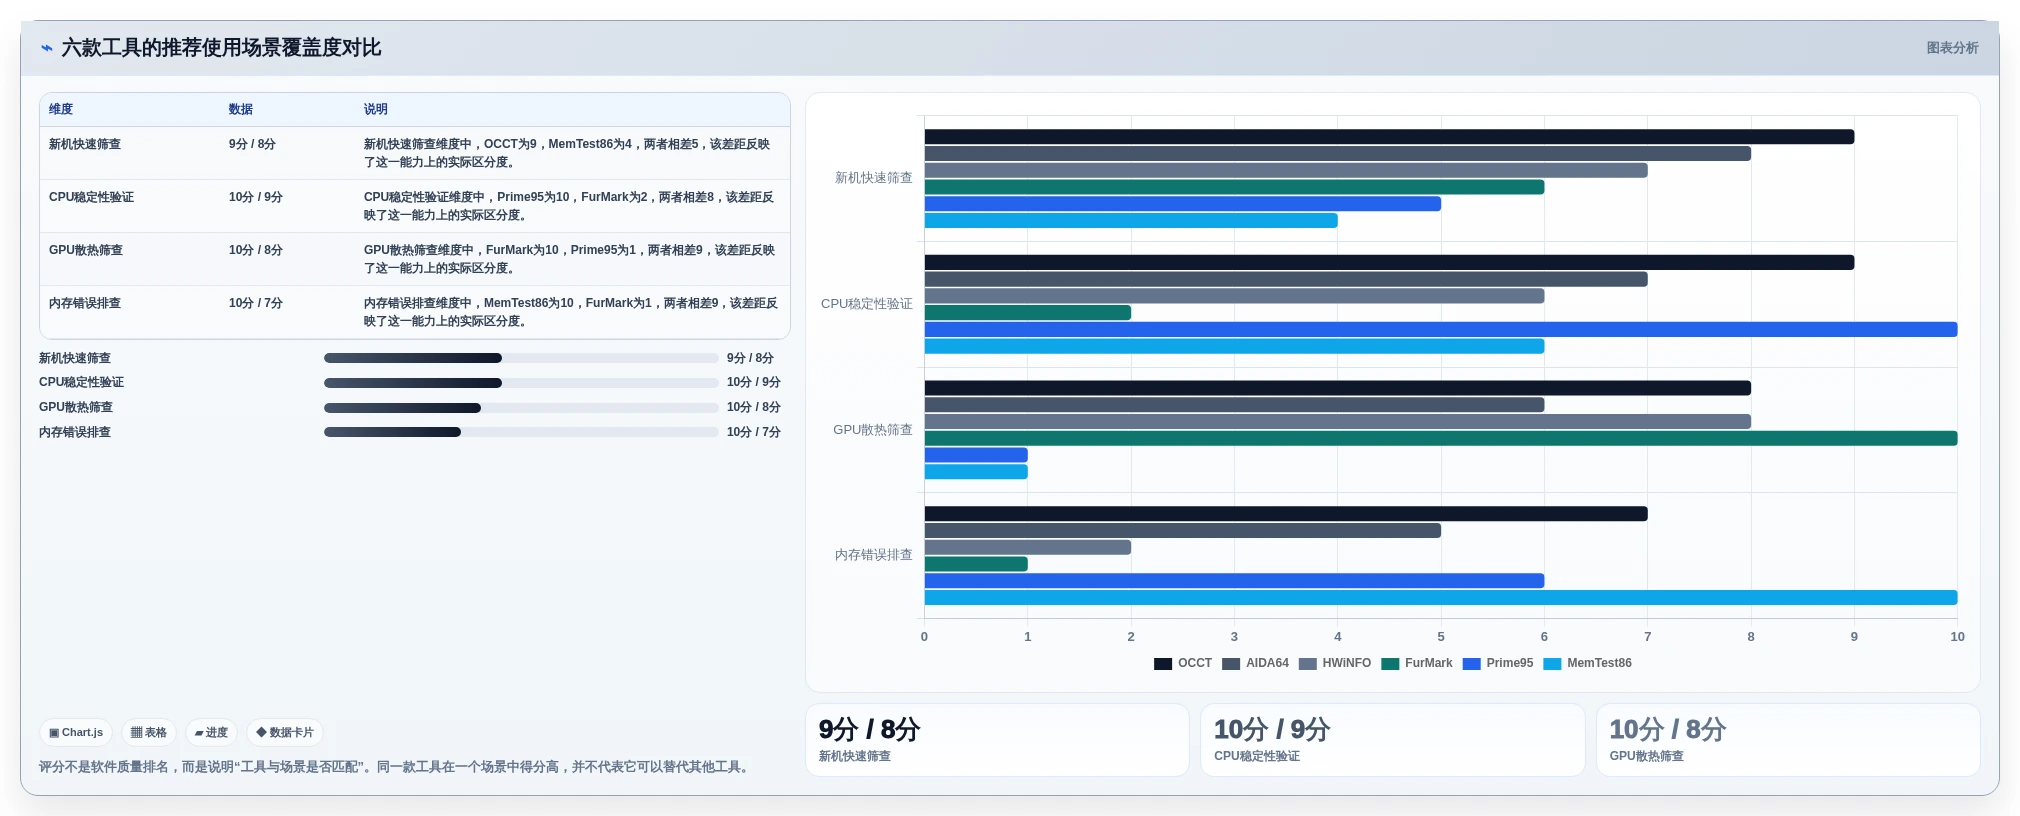The image size is (2020, 816).
Task: Click chart y-axis label GPU散热筛查
Action: pyautogui.click(x=873, y=430)
